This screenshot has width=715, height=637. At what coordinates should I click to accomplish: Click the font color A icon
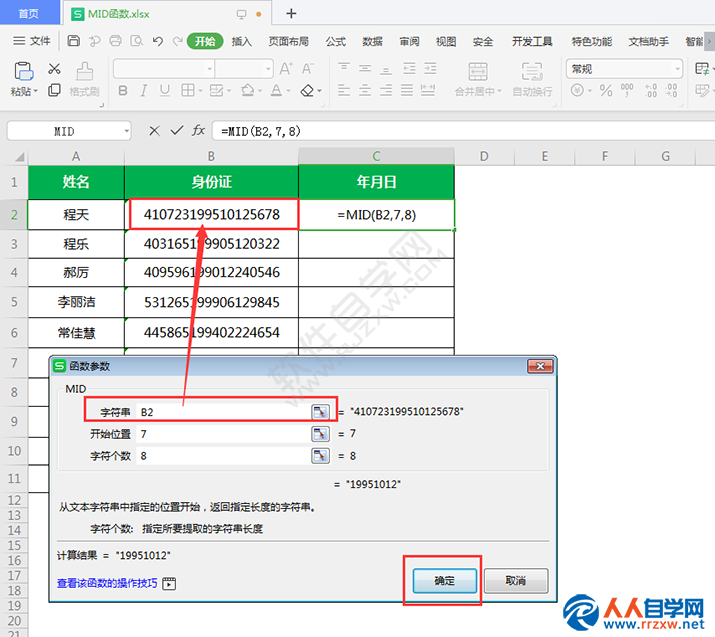tap(276, 90)
